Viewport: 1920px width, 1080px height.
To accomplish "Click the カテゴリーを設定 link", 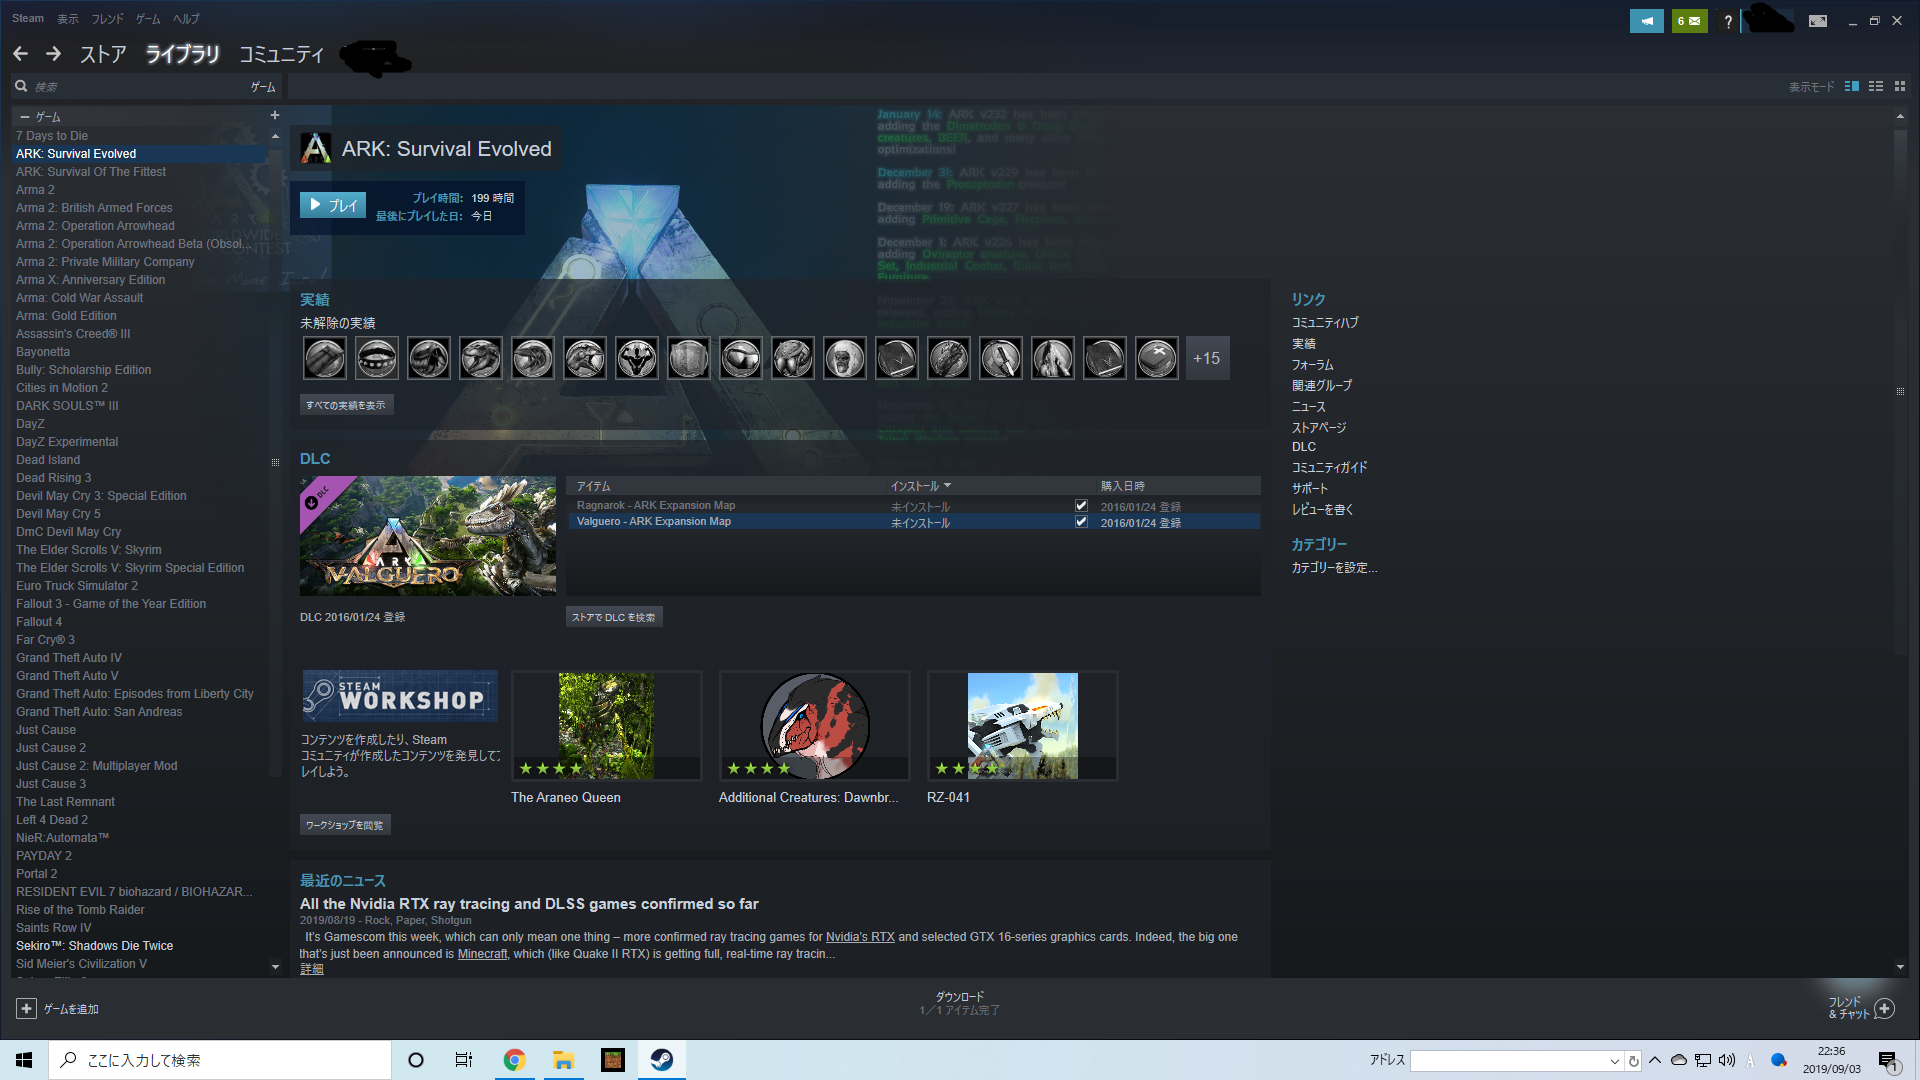I will coord(1334,568).
